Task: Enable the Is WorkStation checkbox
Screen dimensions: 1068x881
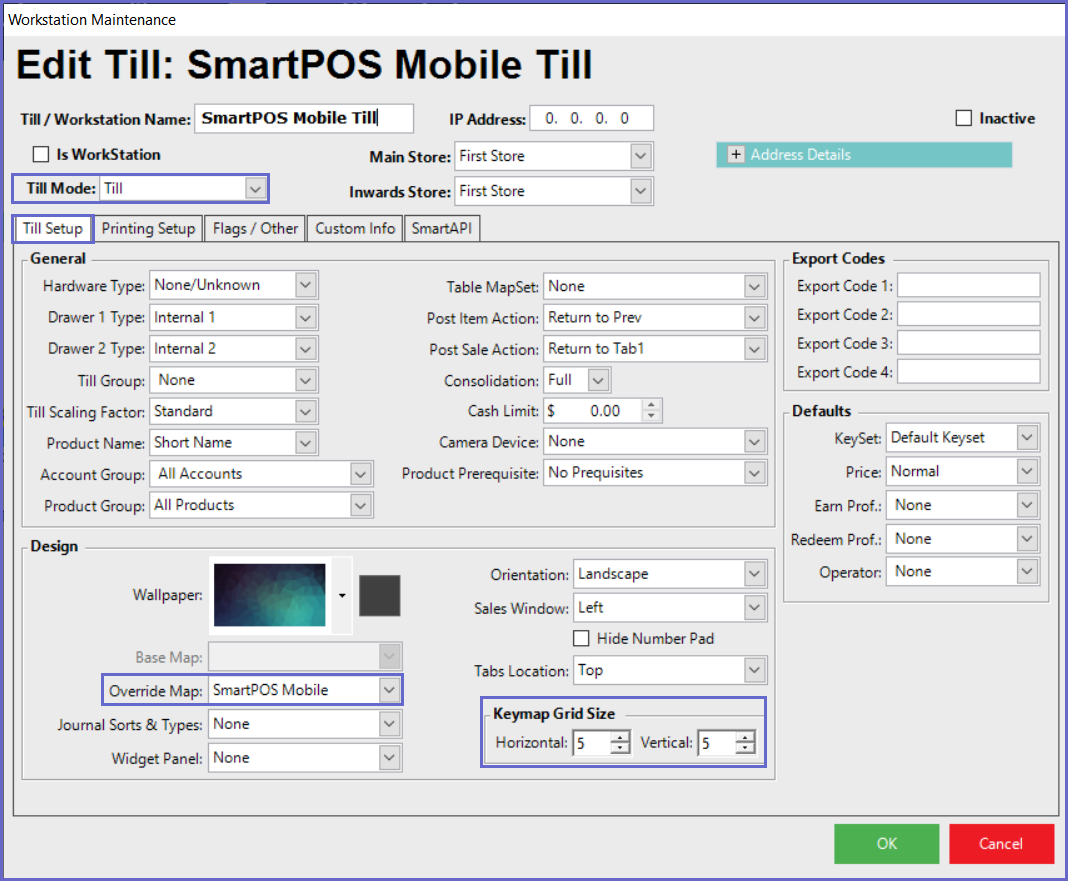Action: pos(41,155)
